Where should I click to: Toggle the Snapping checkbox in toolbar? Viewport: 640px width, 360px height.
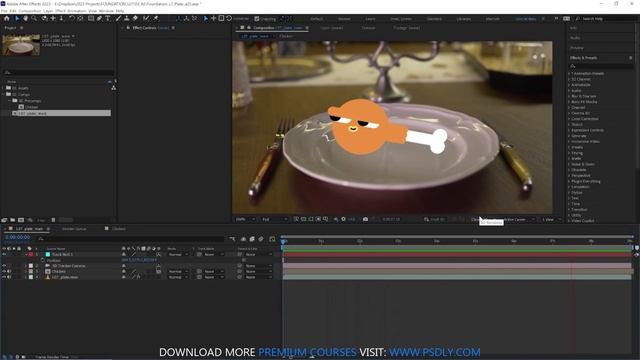pyautogui.click(x=257, y=19)
